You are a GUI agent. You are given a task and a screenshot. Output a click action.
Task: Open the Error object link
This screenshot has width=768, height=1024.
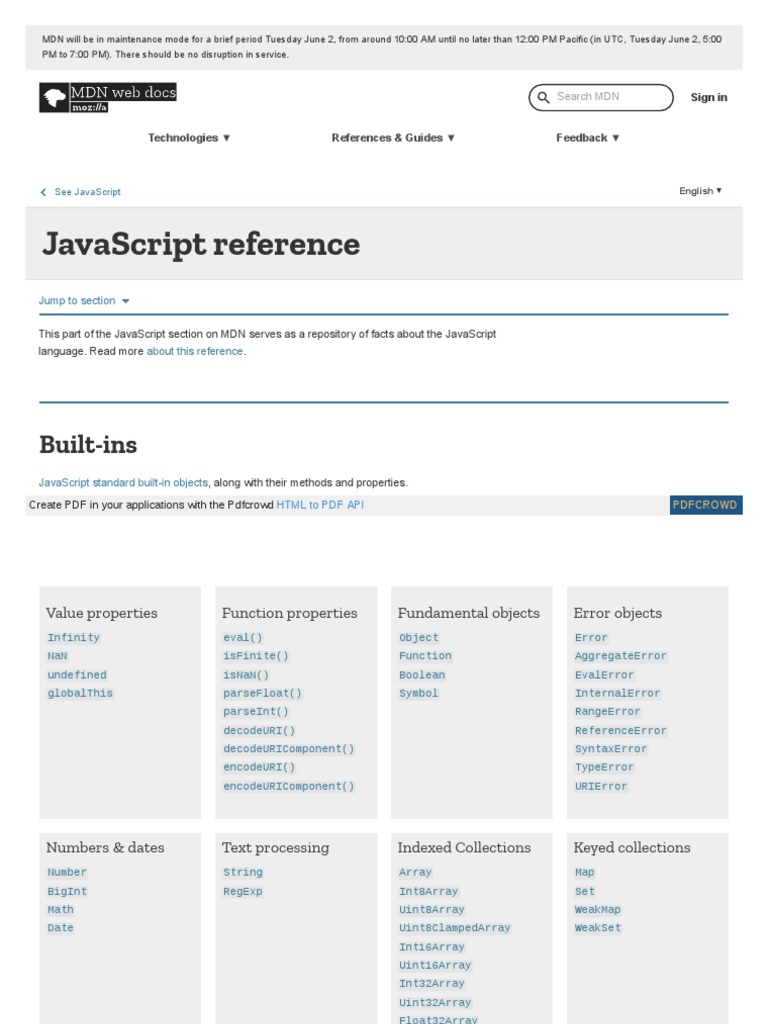coord(591,637)
